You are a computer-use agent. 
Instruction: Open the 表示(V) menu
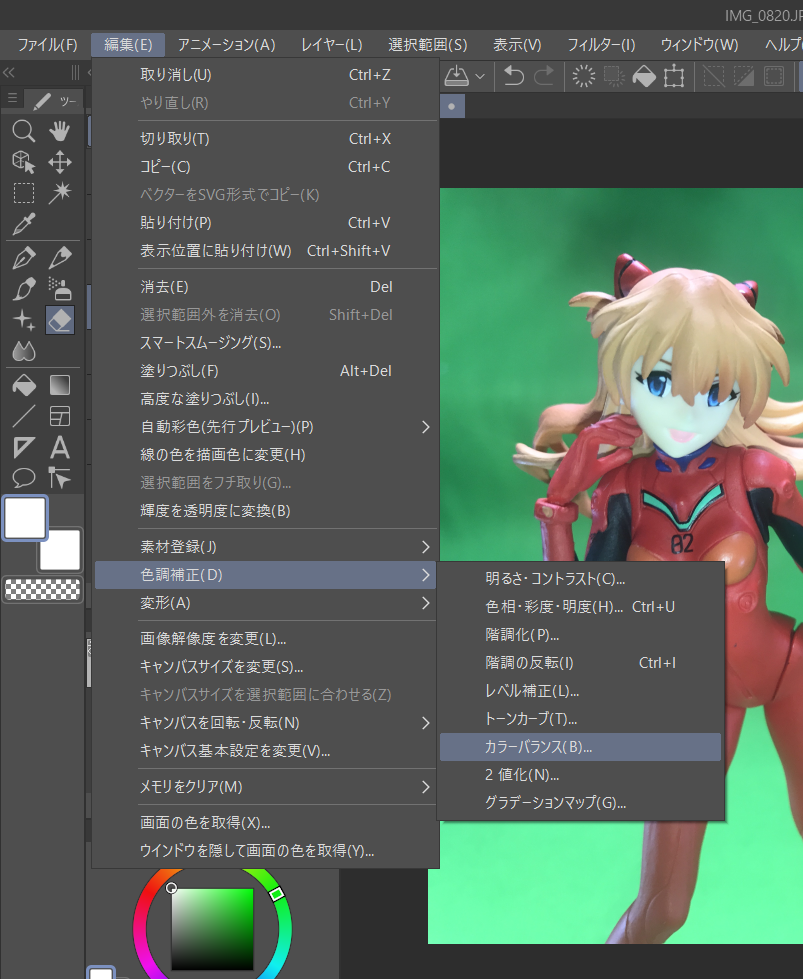pos(517,45)
